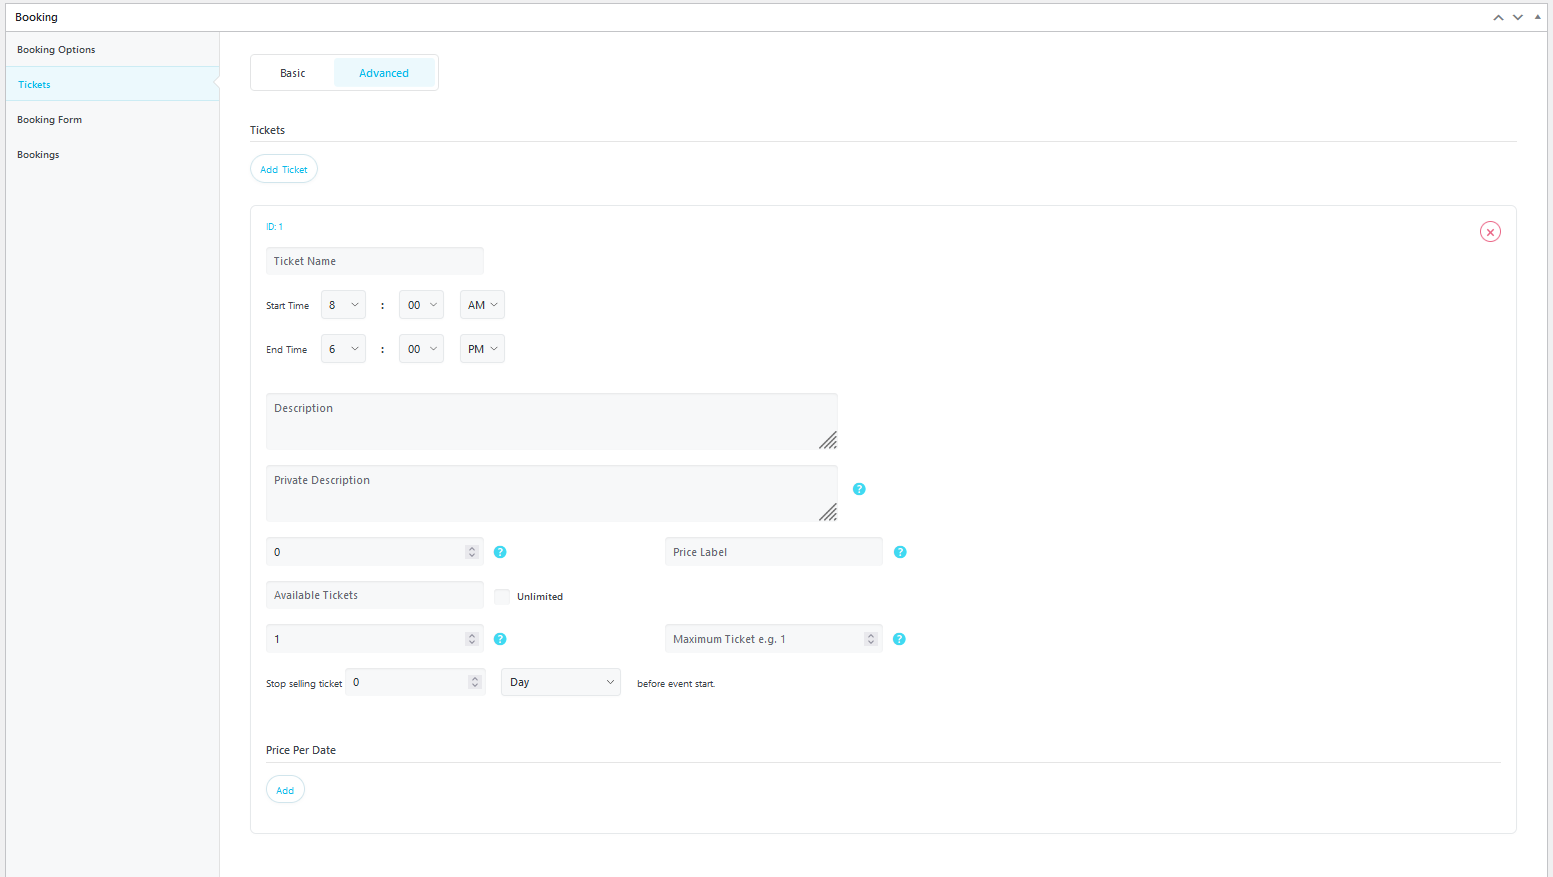Open the End Time minutes dropdown

pos(421,349)
